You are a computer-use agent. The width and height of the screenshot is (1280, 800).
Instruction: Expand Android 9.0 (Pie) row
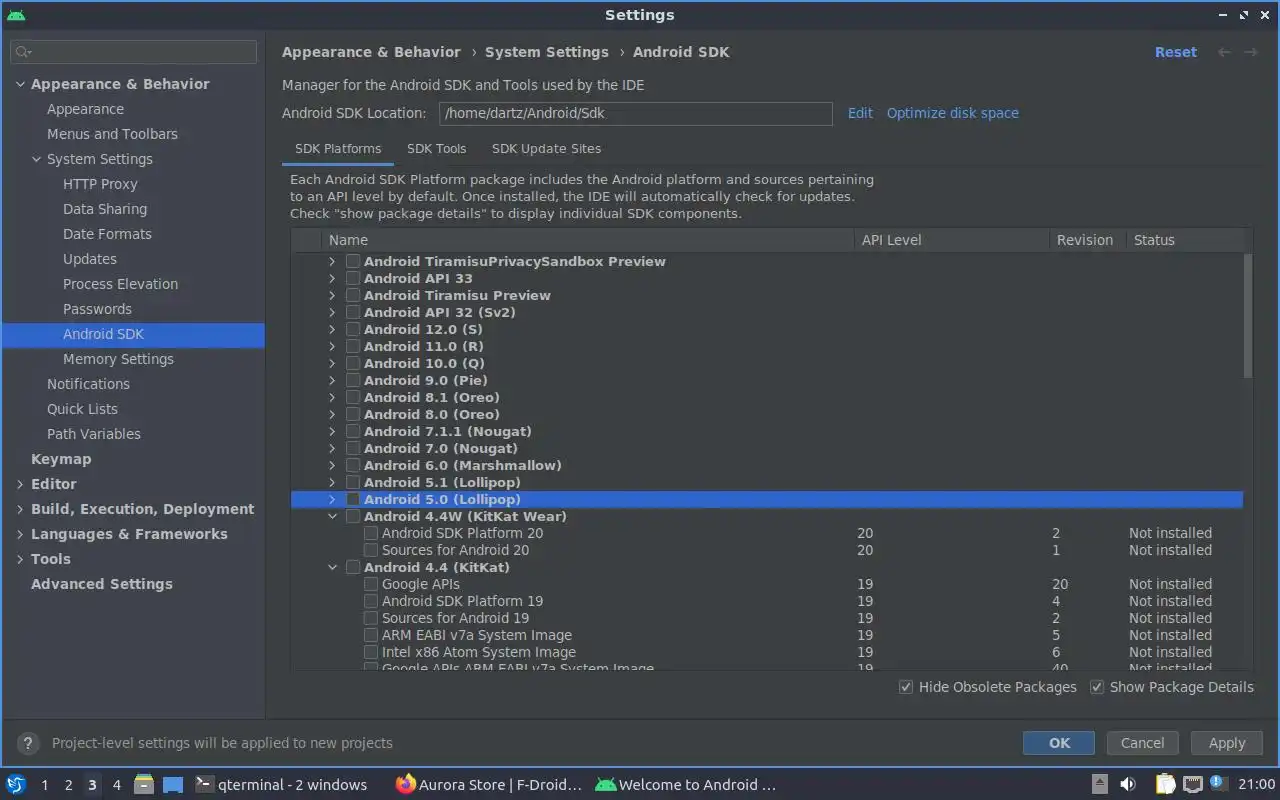332,380
